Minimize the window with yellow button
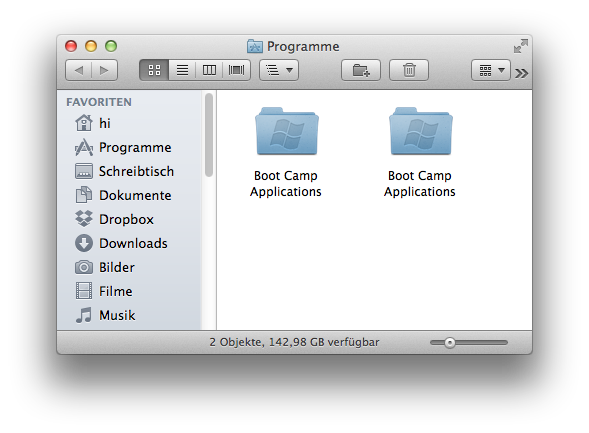Screen dimensions: 589x433 (91, 46)
